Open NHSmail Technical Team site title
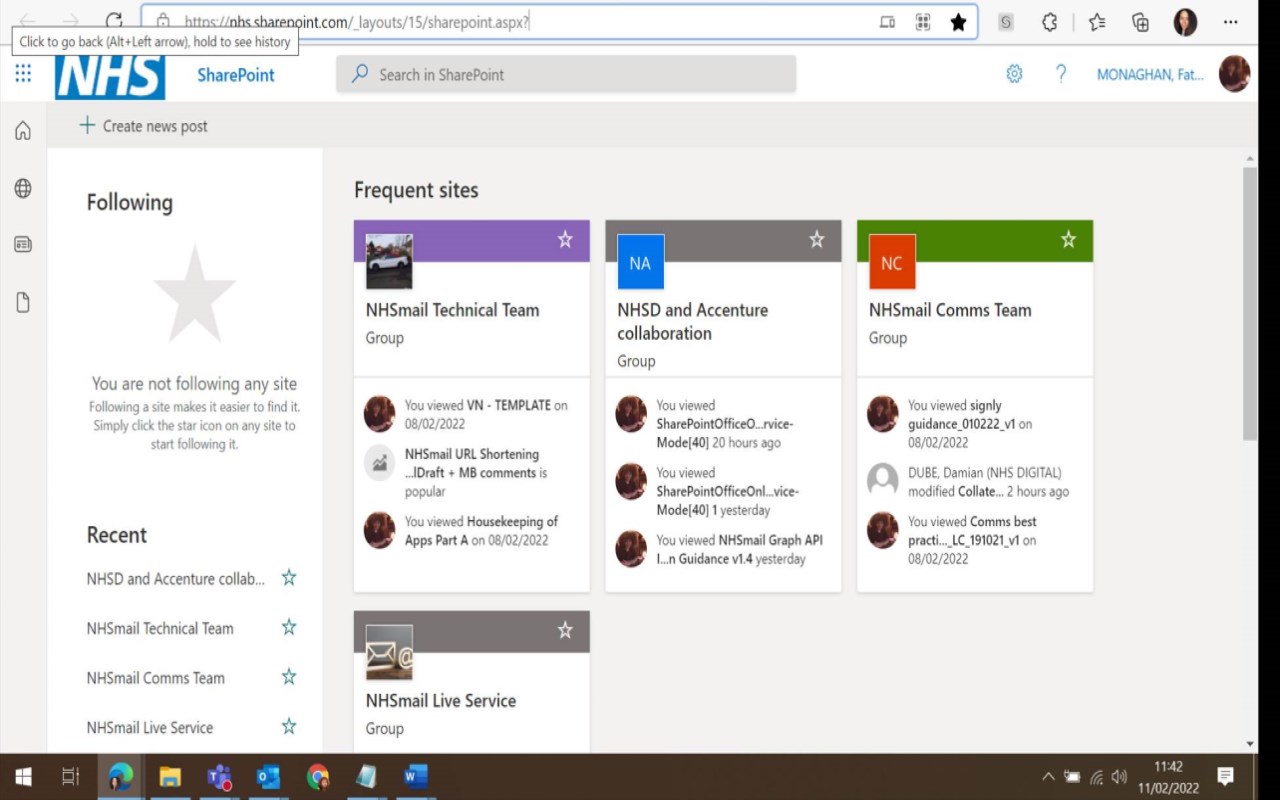The height and width of the screenshot is (800, 1280). click(x=452, y=310)
